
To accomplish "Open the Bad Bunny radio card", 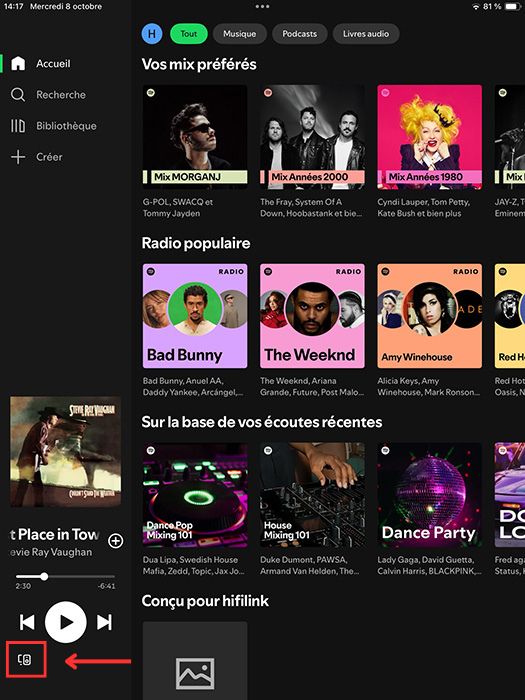I will pos(195,316).
